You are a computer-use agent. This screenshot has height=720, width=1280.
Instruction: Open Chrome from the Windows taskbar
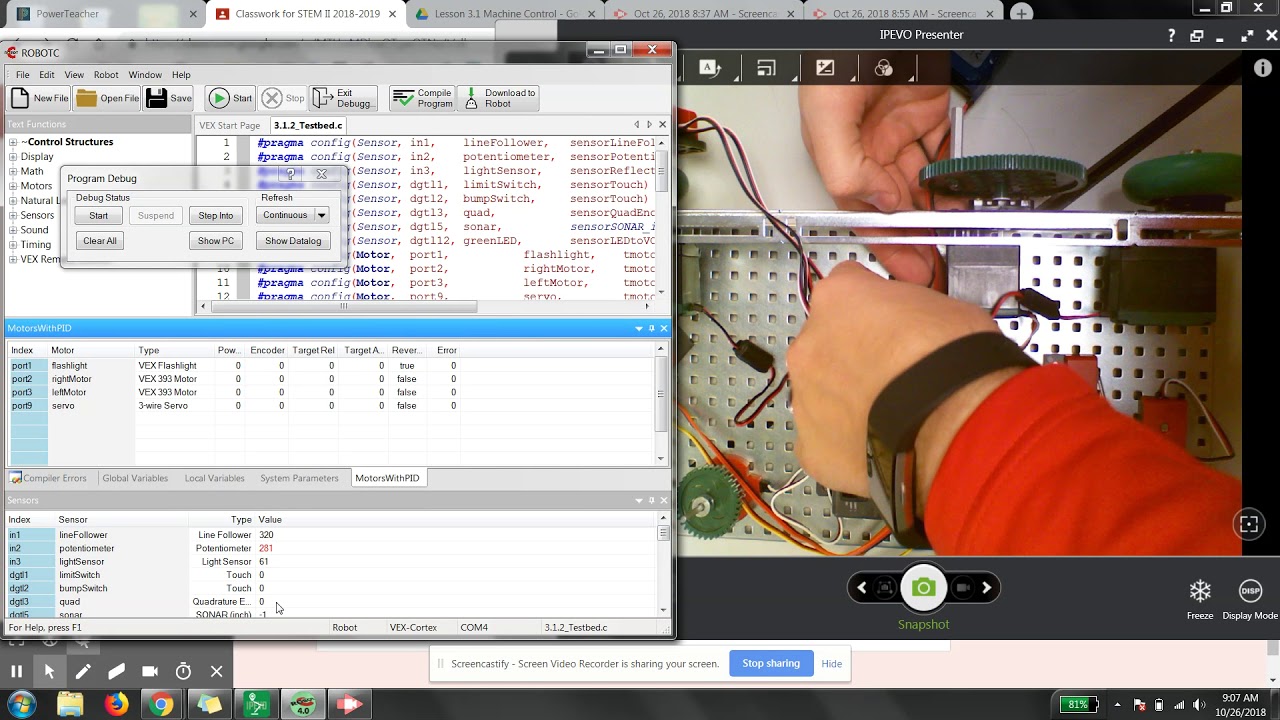click(162, 704)
